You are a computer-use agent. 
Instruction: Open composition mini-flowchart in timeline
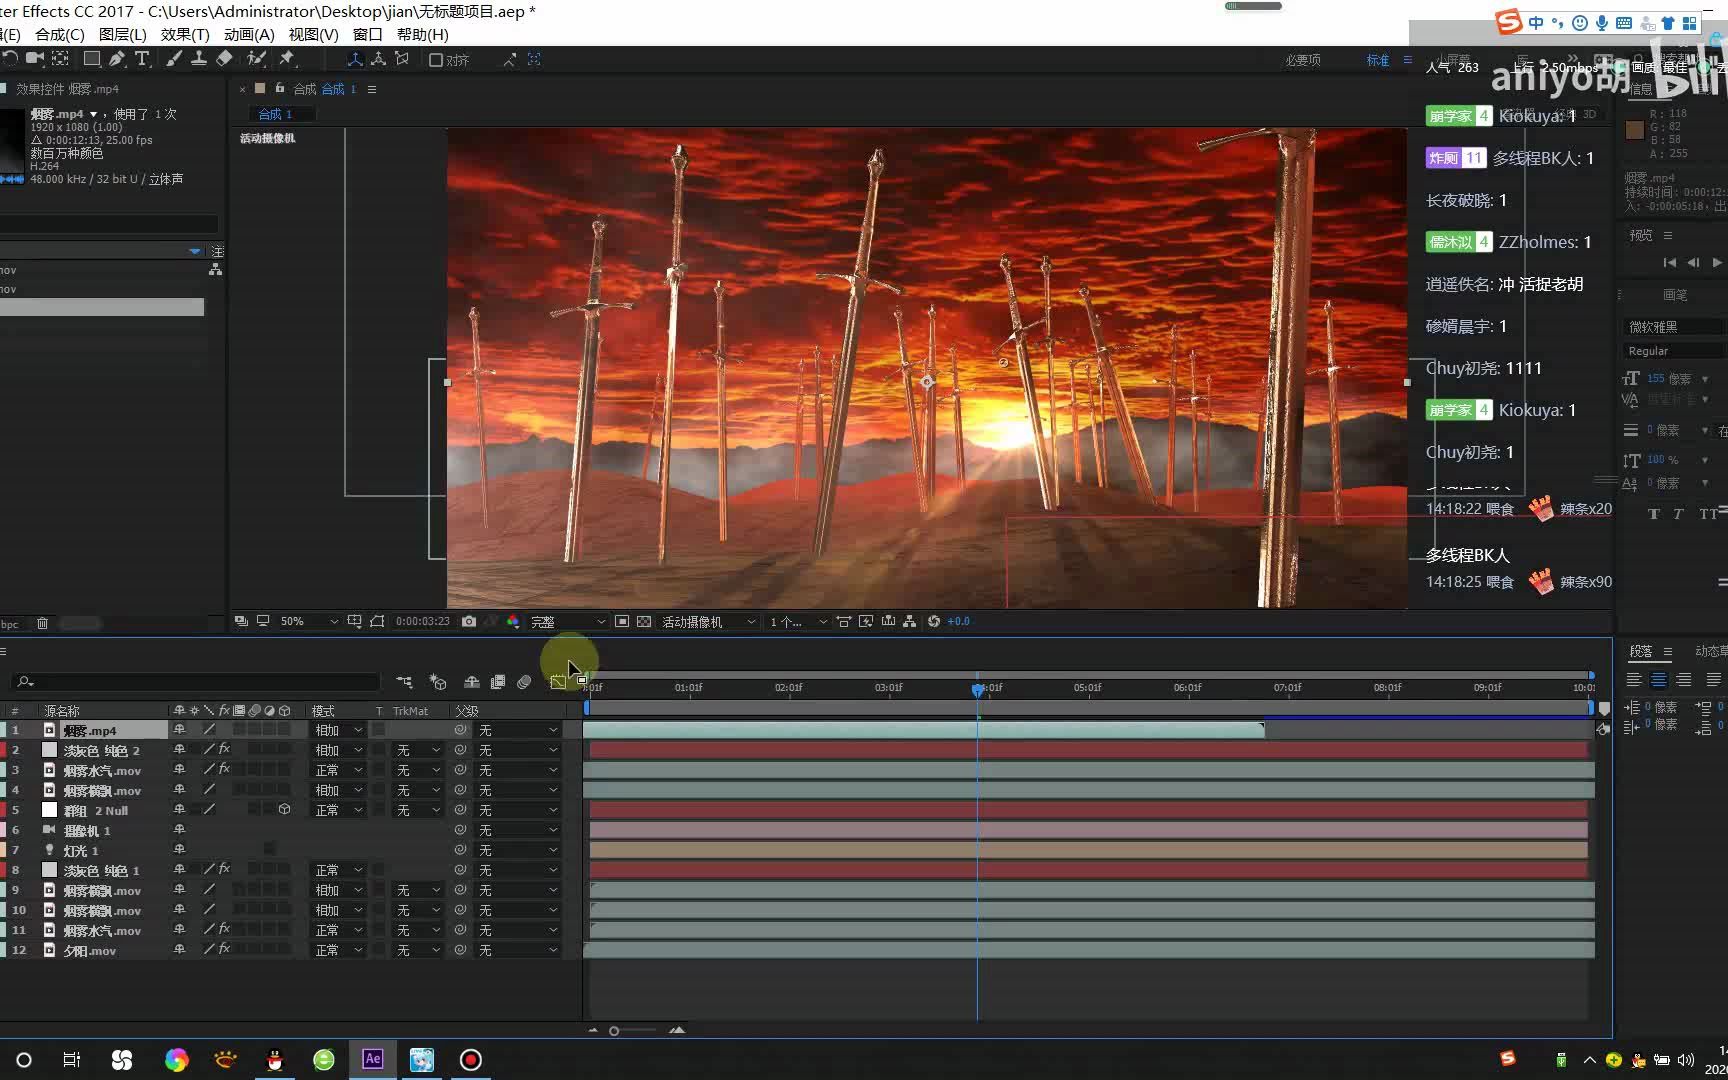click(x=404, y=682)
